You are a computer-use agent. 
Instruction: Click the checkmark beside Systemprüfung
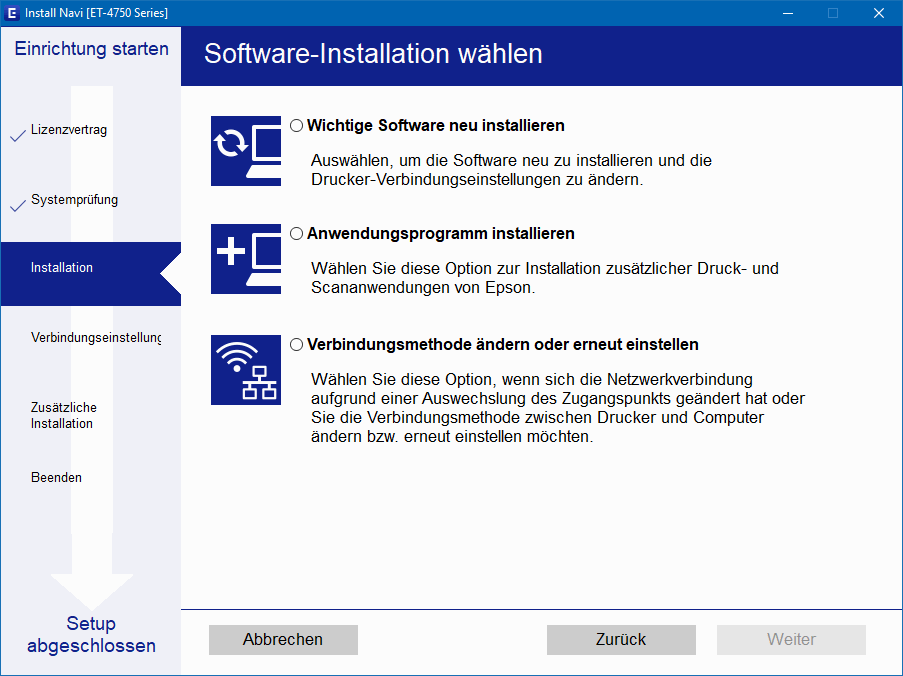17,205
